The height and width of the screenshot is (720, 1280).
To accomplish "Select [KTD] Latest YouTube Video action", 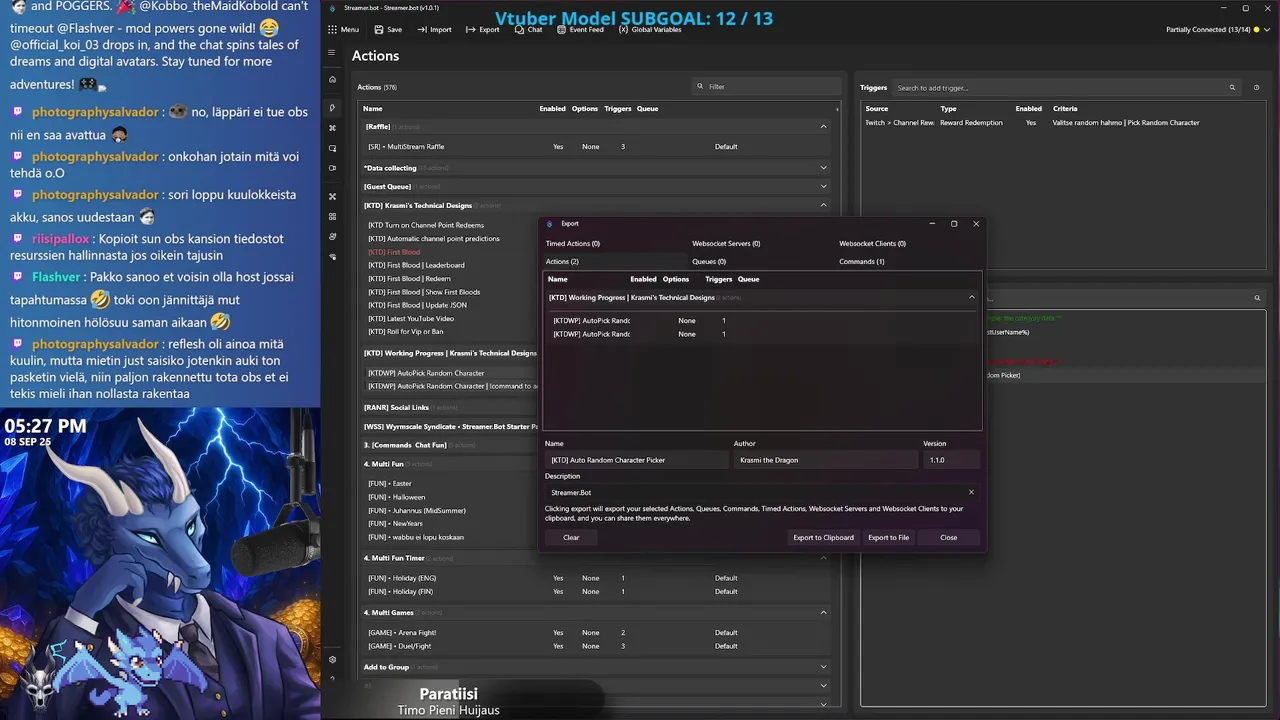I will pyautogui.click(x=411, y=318).
